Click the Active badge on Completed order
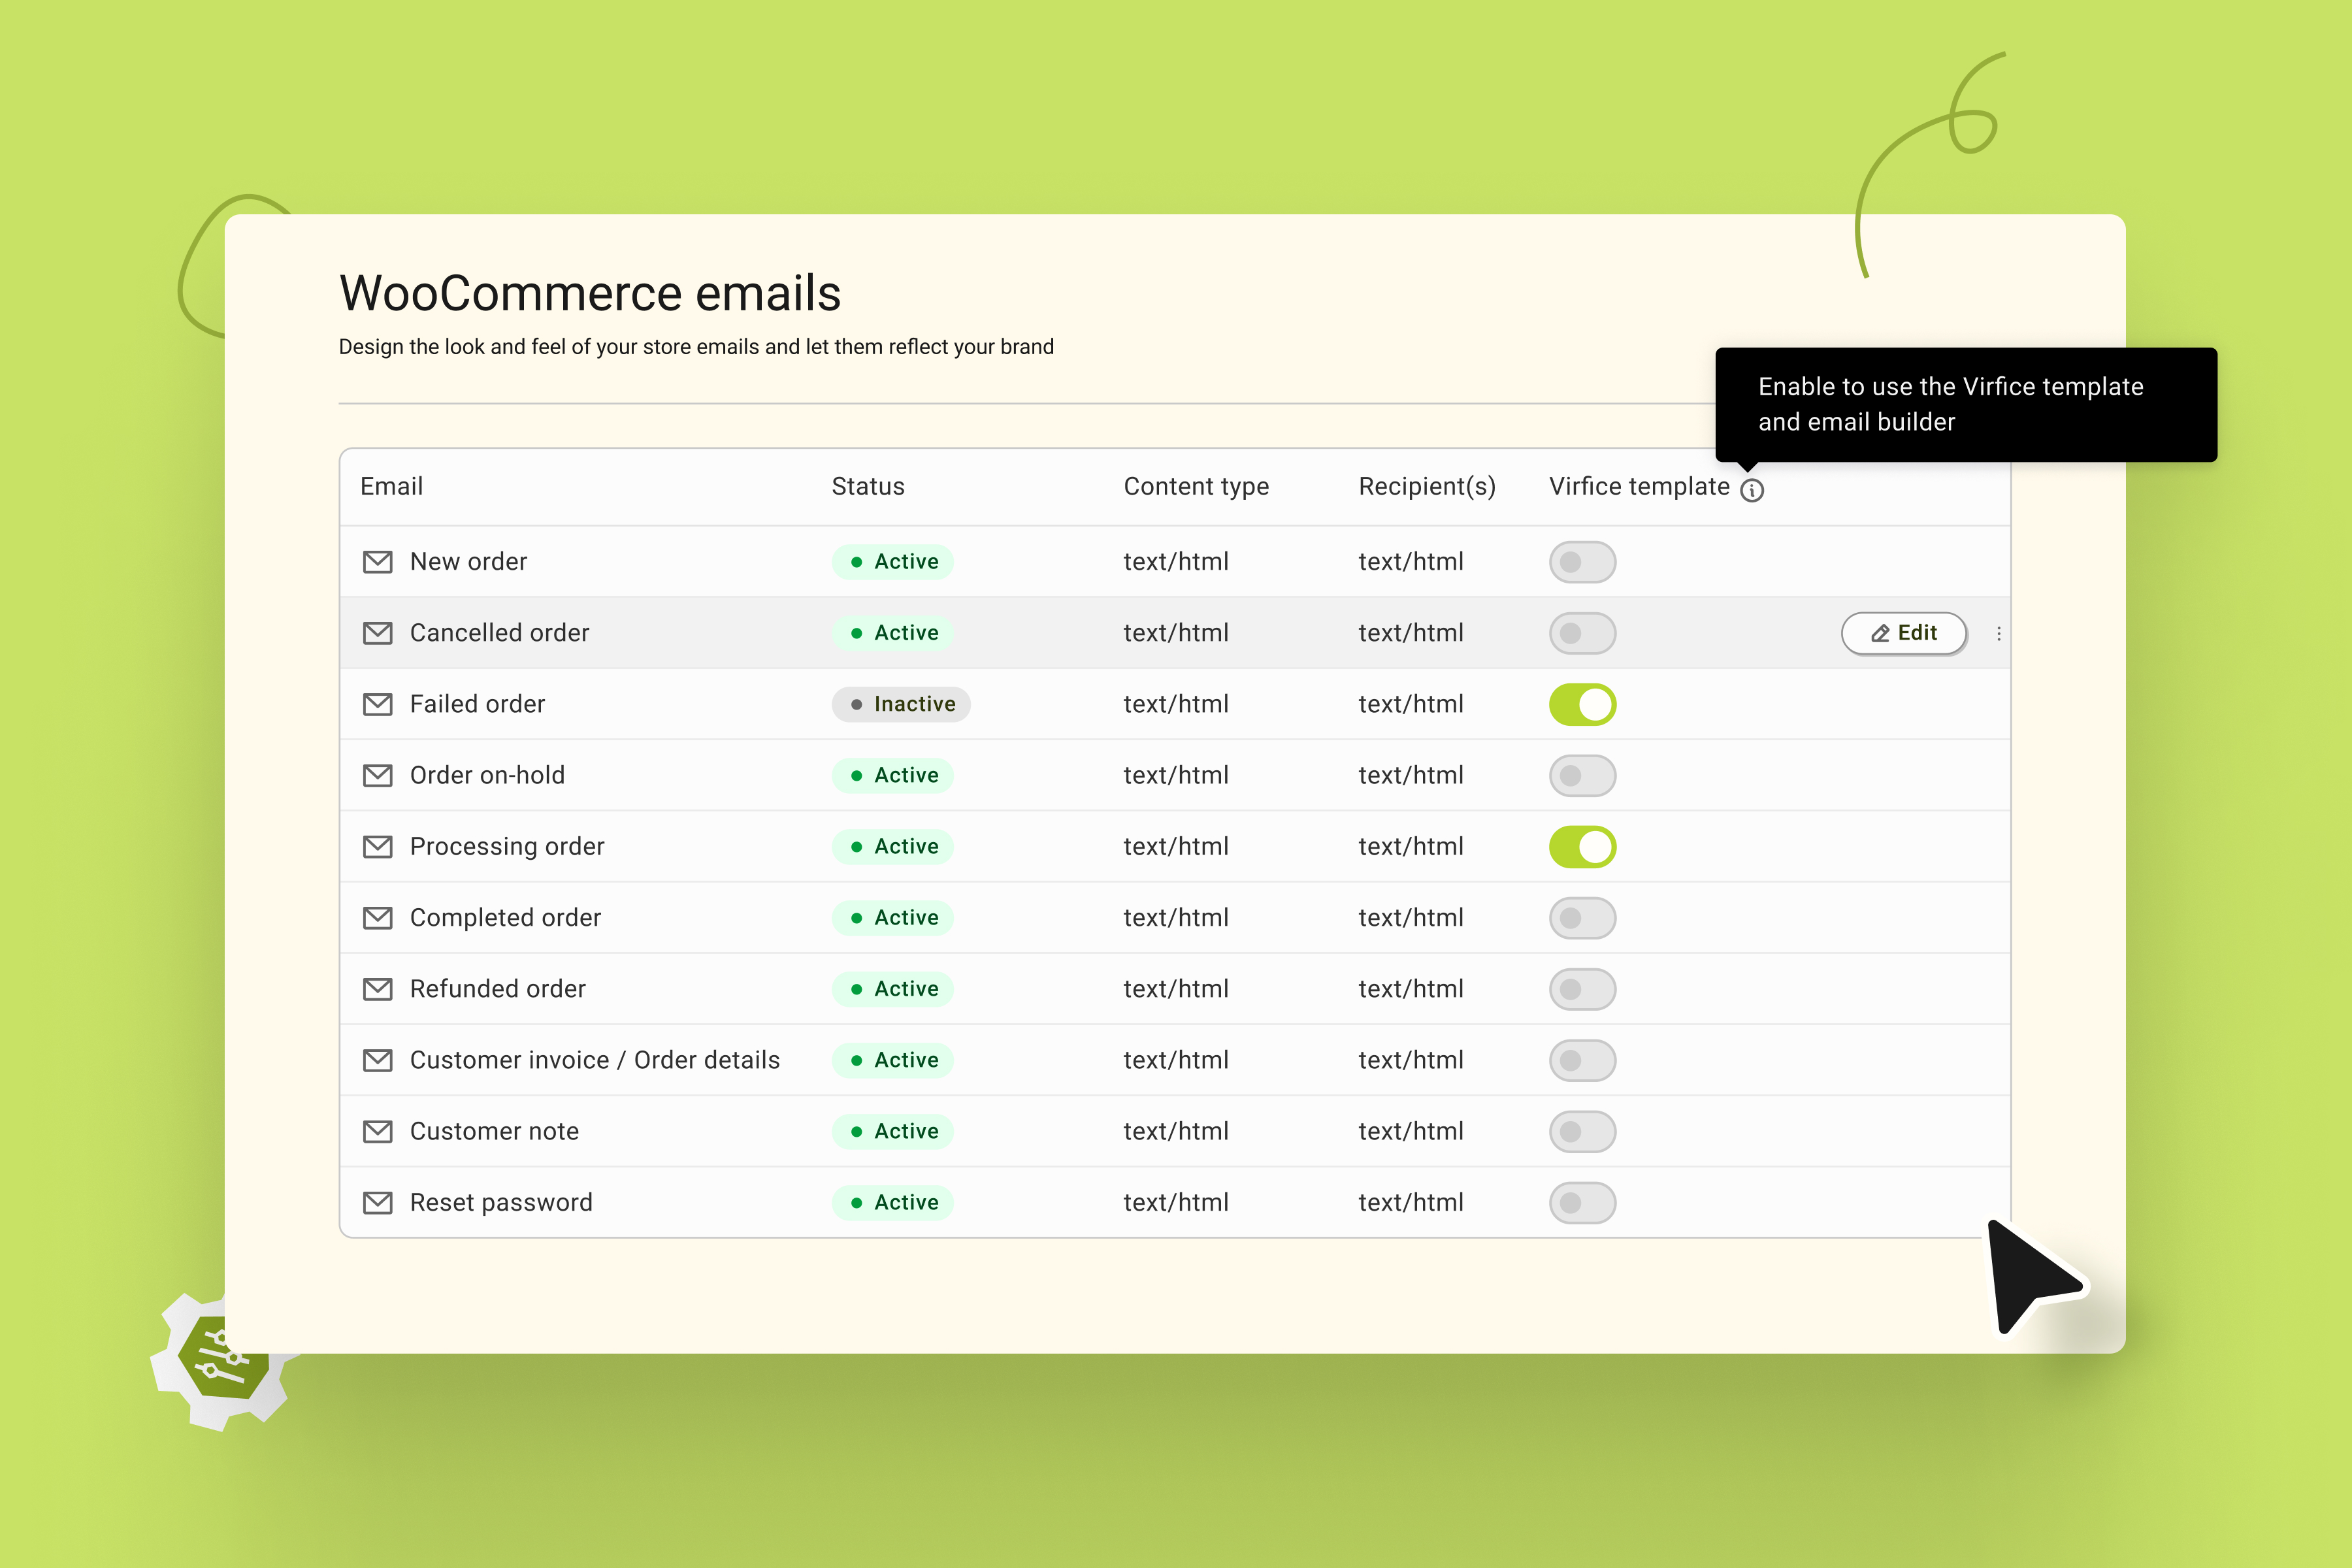 pos(892,918)
